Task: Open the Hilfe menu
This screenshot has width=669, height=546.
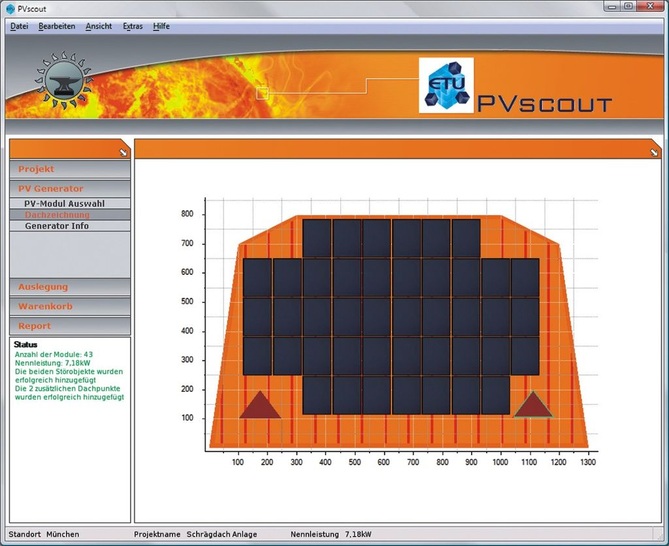Action: point(161,26)
